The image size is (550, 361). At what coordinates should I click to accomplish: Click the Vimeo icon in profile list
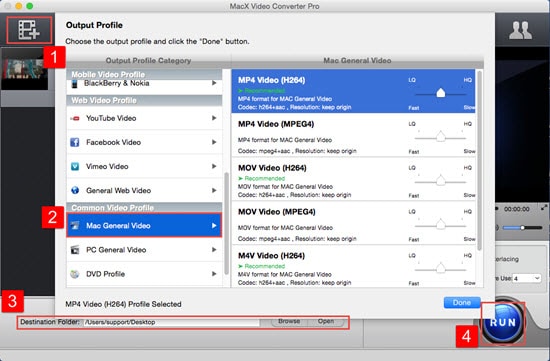click(x=75, y=166)
